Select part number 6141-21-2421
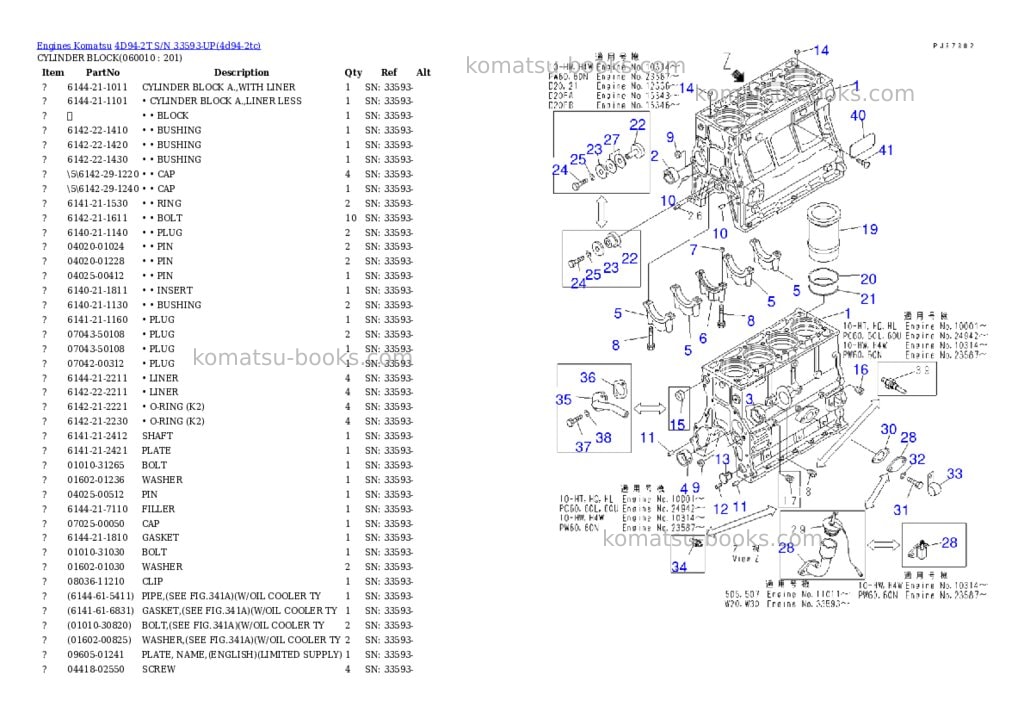This screenshot has width=1024, height=725. [x=97, y=451]
